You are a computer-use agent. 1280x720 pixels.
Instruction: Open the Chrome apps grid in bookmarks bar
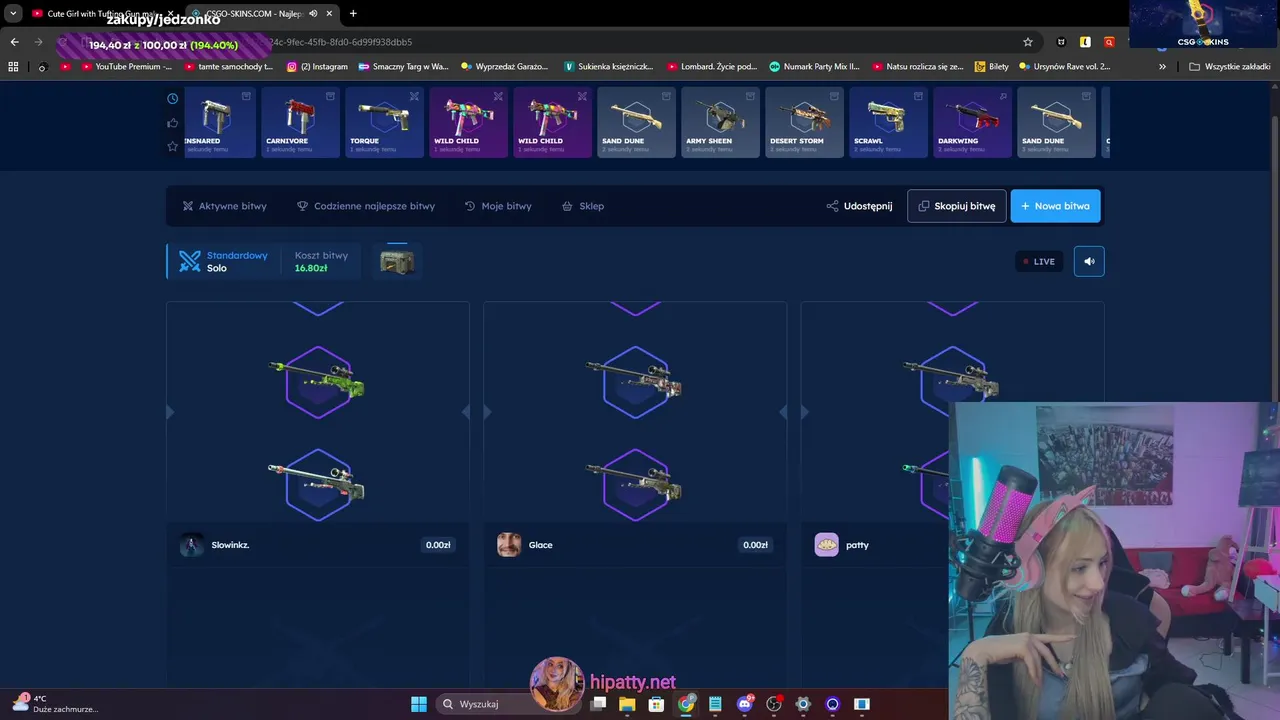13,67
